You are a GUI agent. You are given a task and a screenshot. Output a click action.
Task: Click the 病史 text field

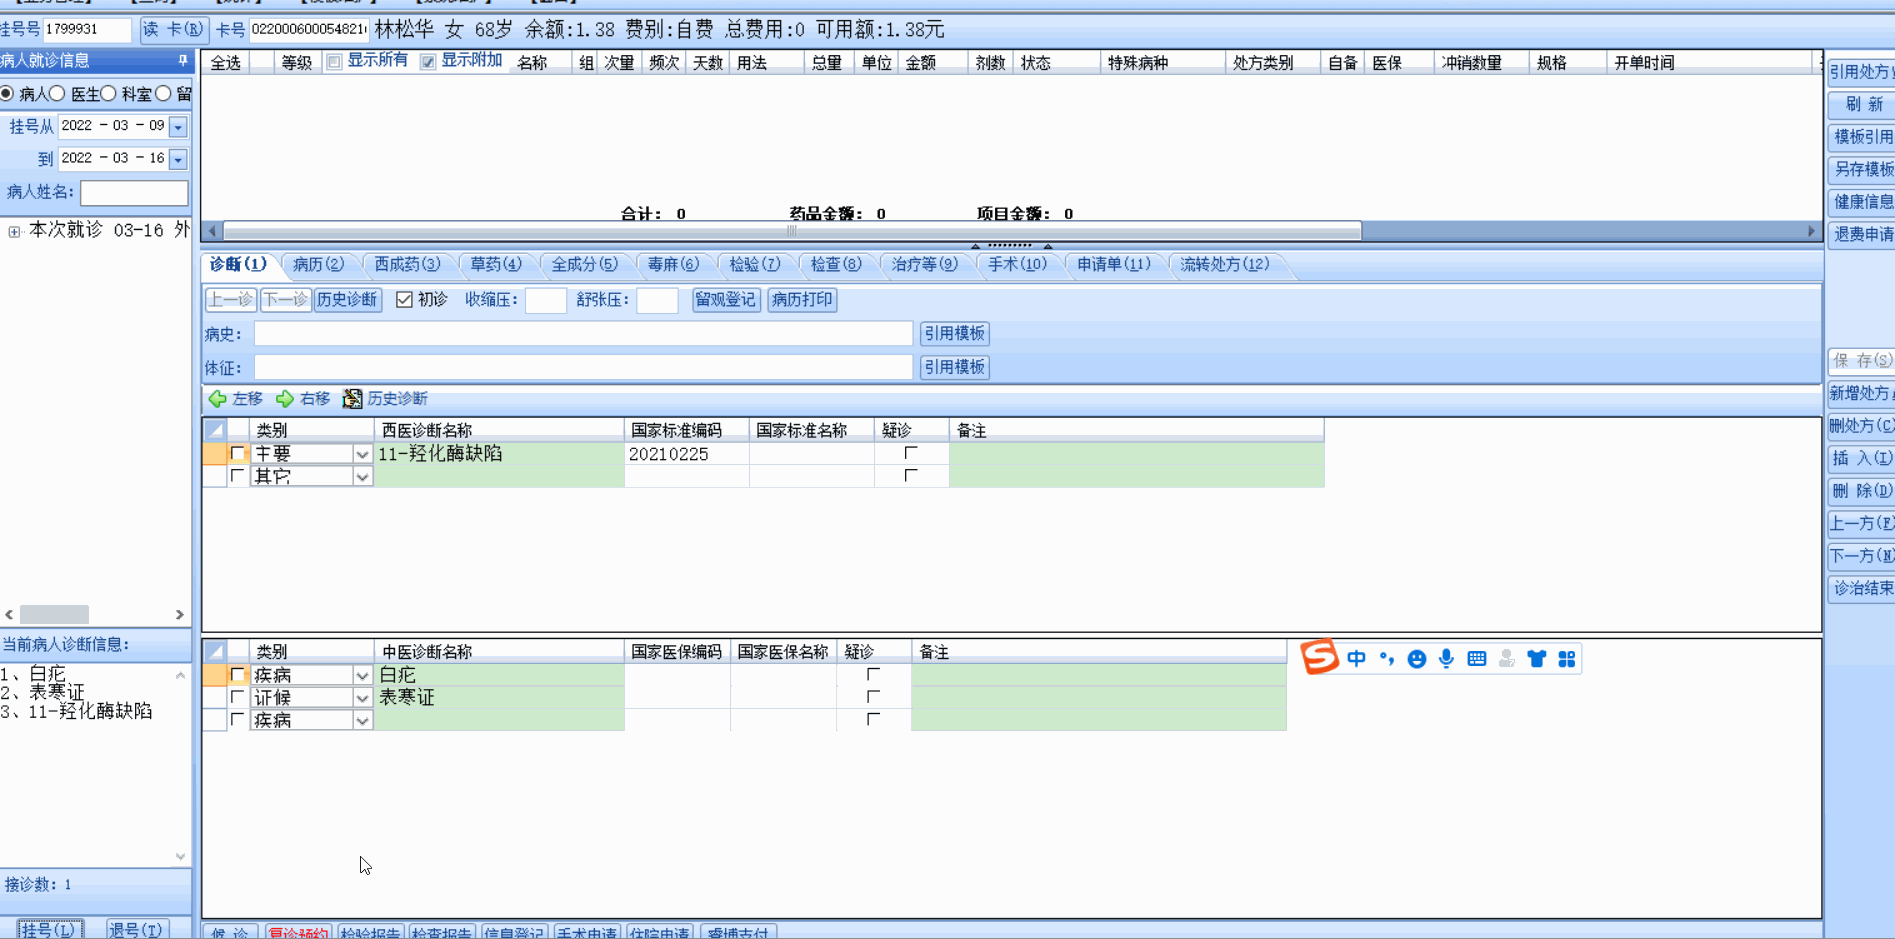583,334
